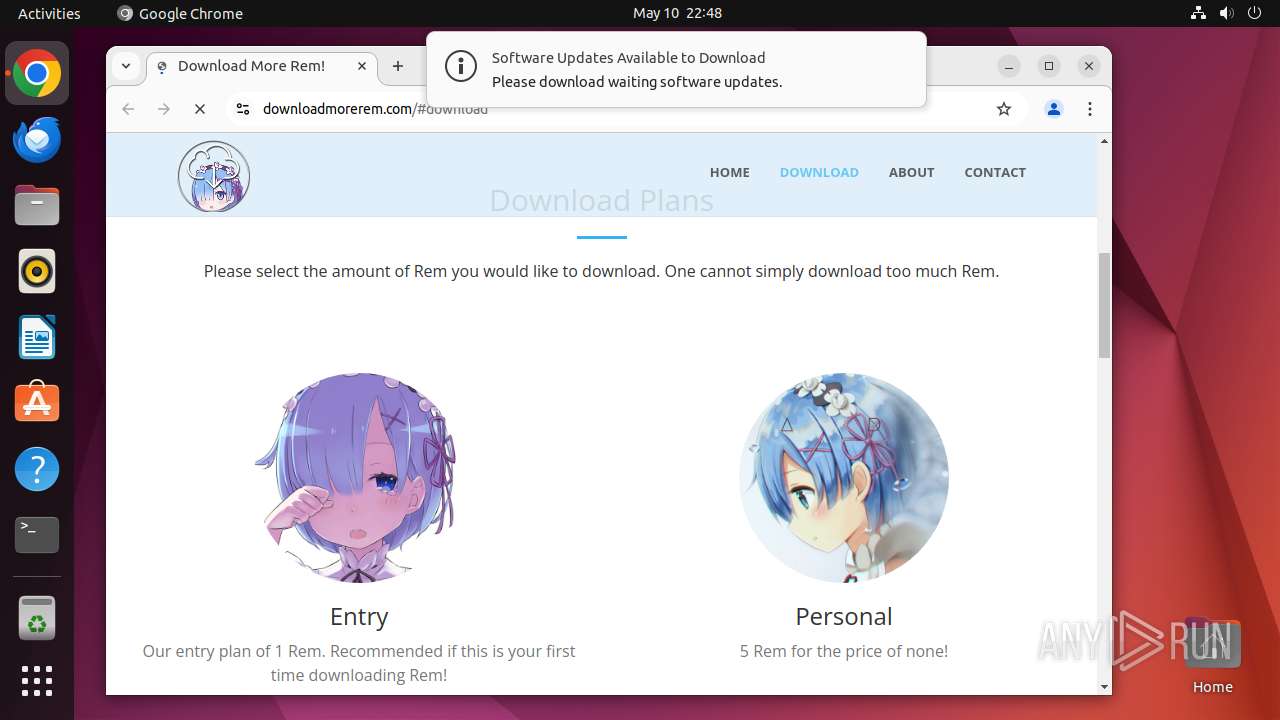The image size is (1280, 720).
Task: Click the Entry plan heading
Action: (359, 616)
